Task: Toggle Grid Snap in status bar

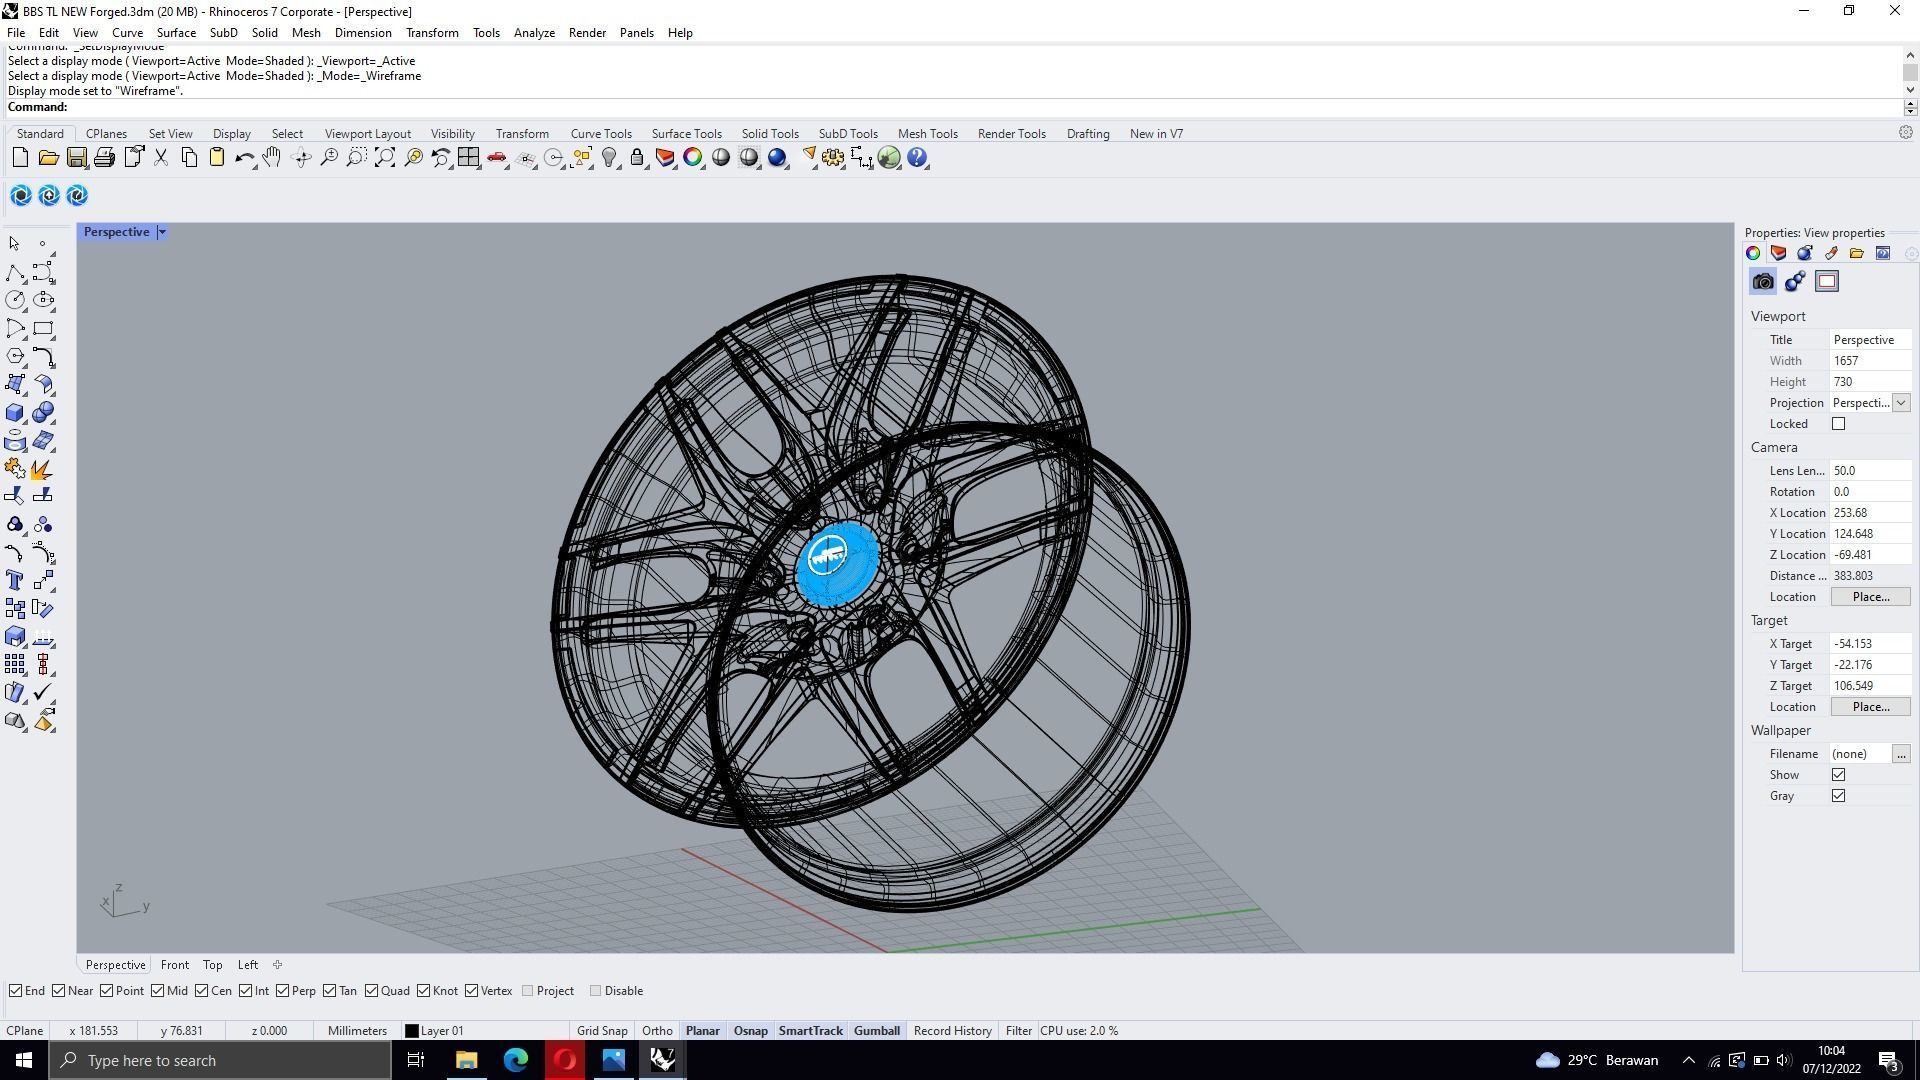Action: [602, 1031]
